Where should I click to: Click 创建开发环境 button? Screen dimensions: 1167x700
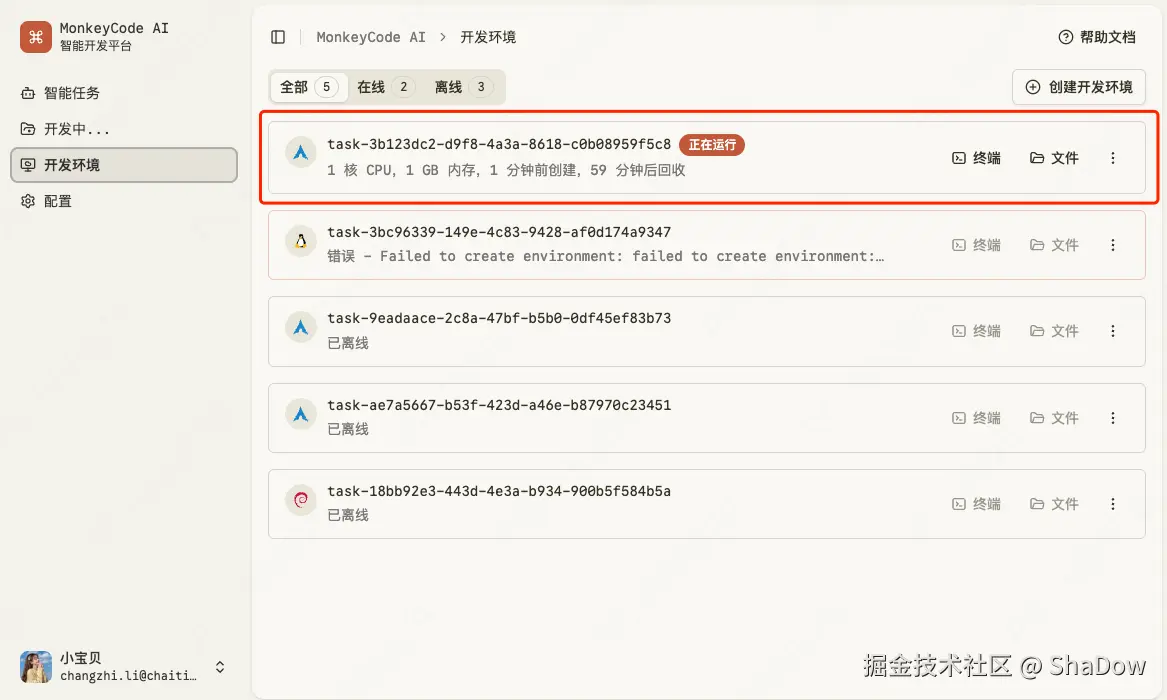[x=1078, y=87]
